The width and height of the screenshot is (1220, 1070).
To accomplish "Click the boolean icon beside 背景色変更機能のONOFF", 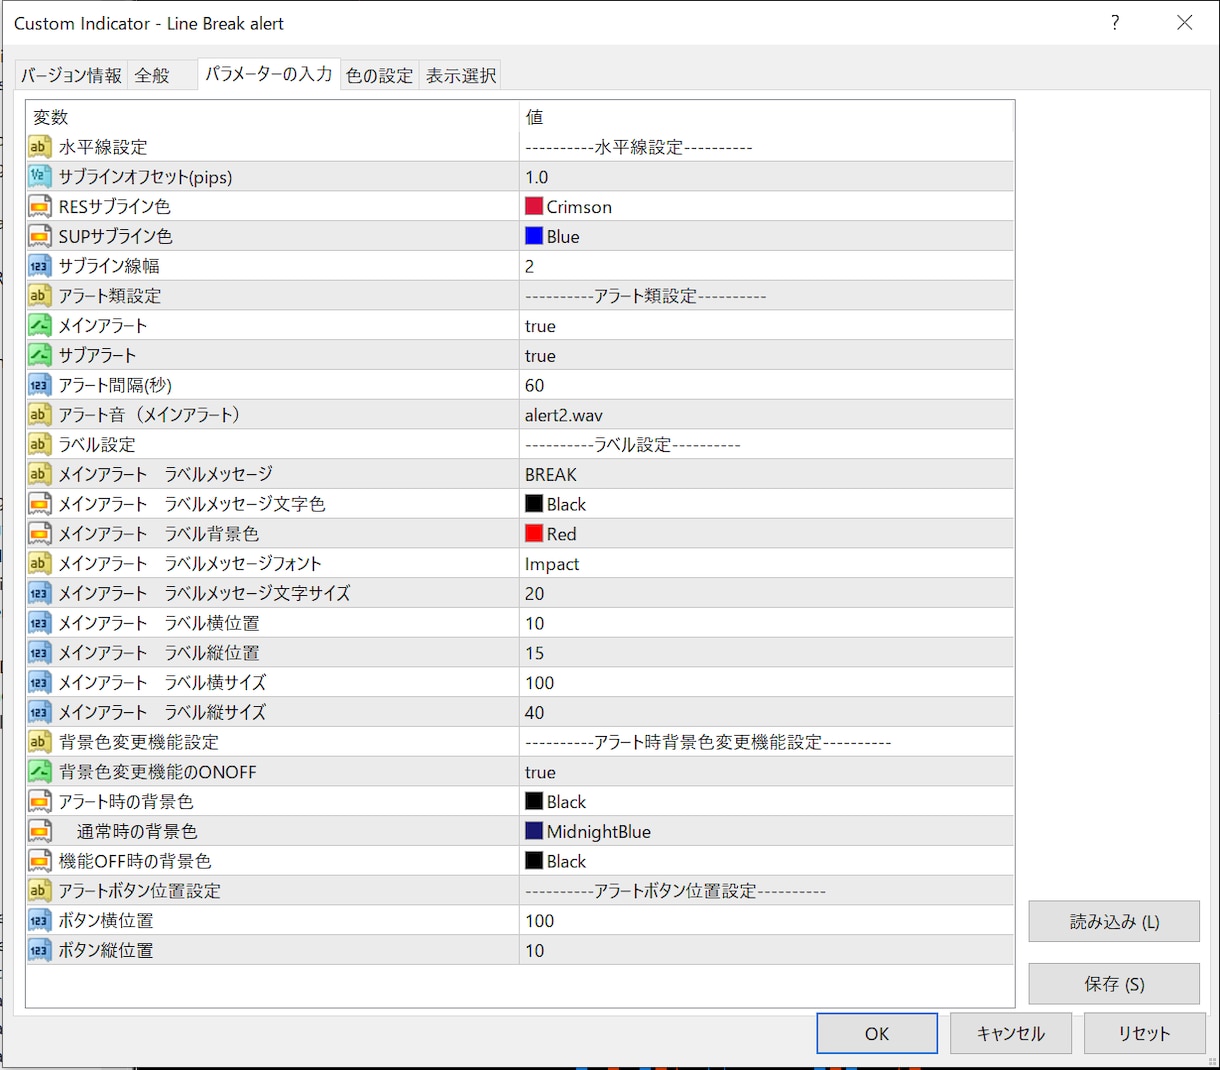I will (39, 772).
